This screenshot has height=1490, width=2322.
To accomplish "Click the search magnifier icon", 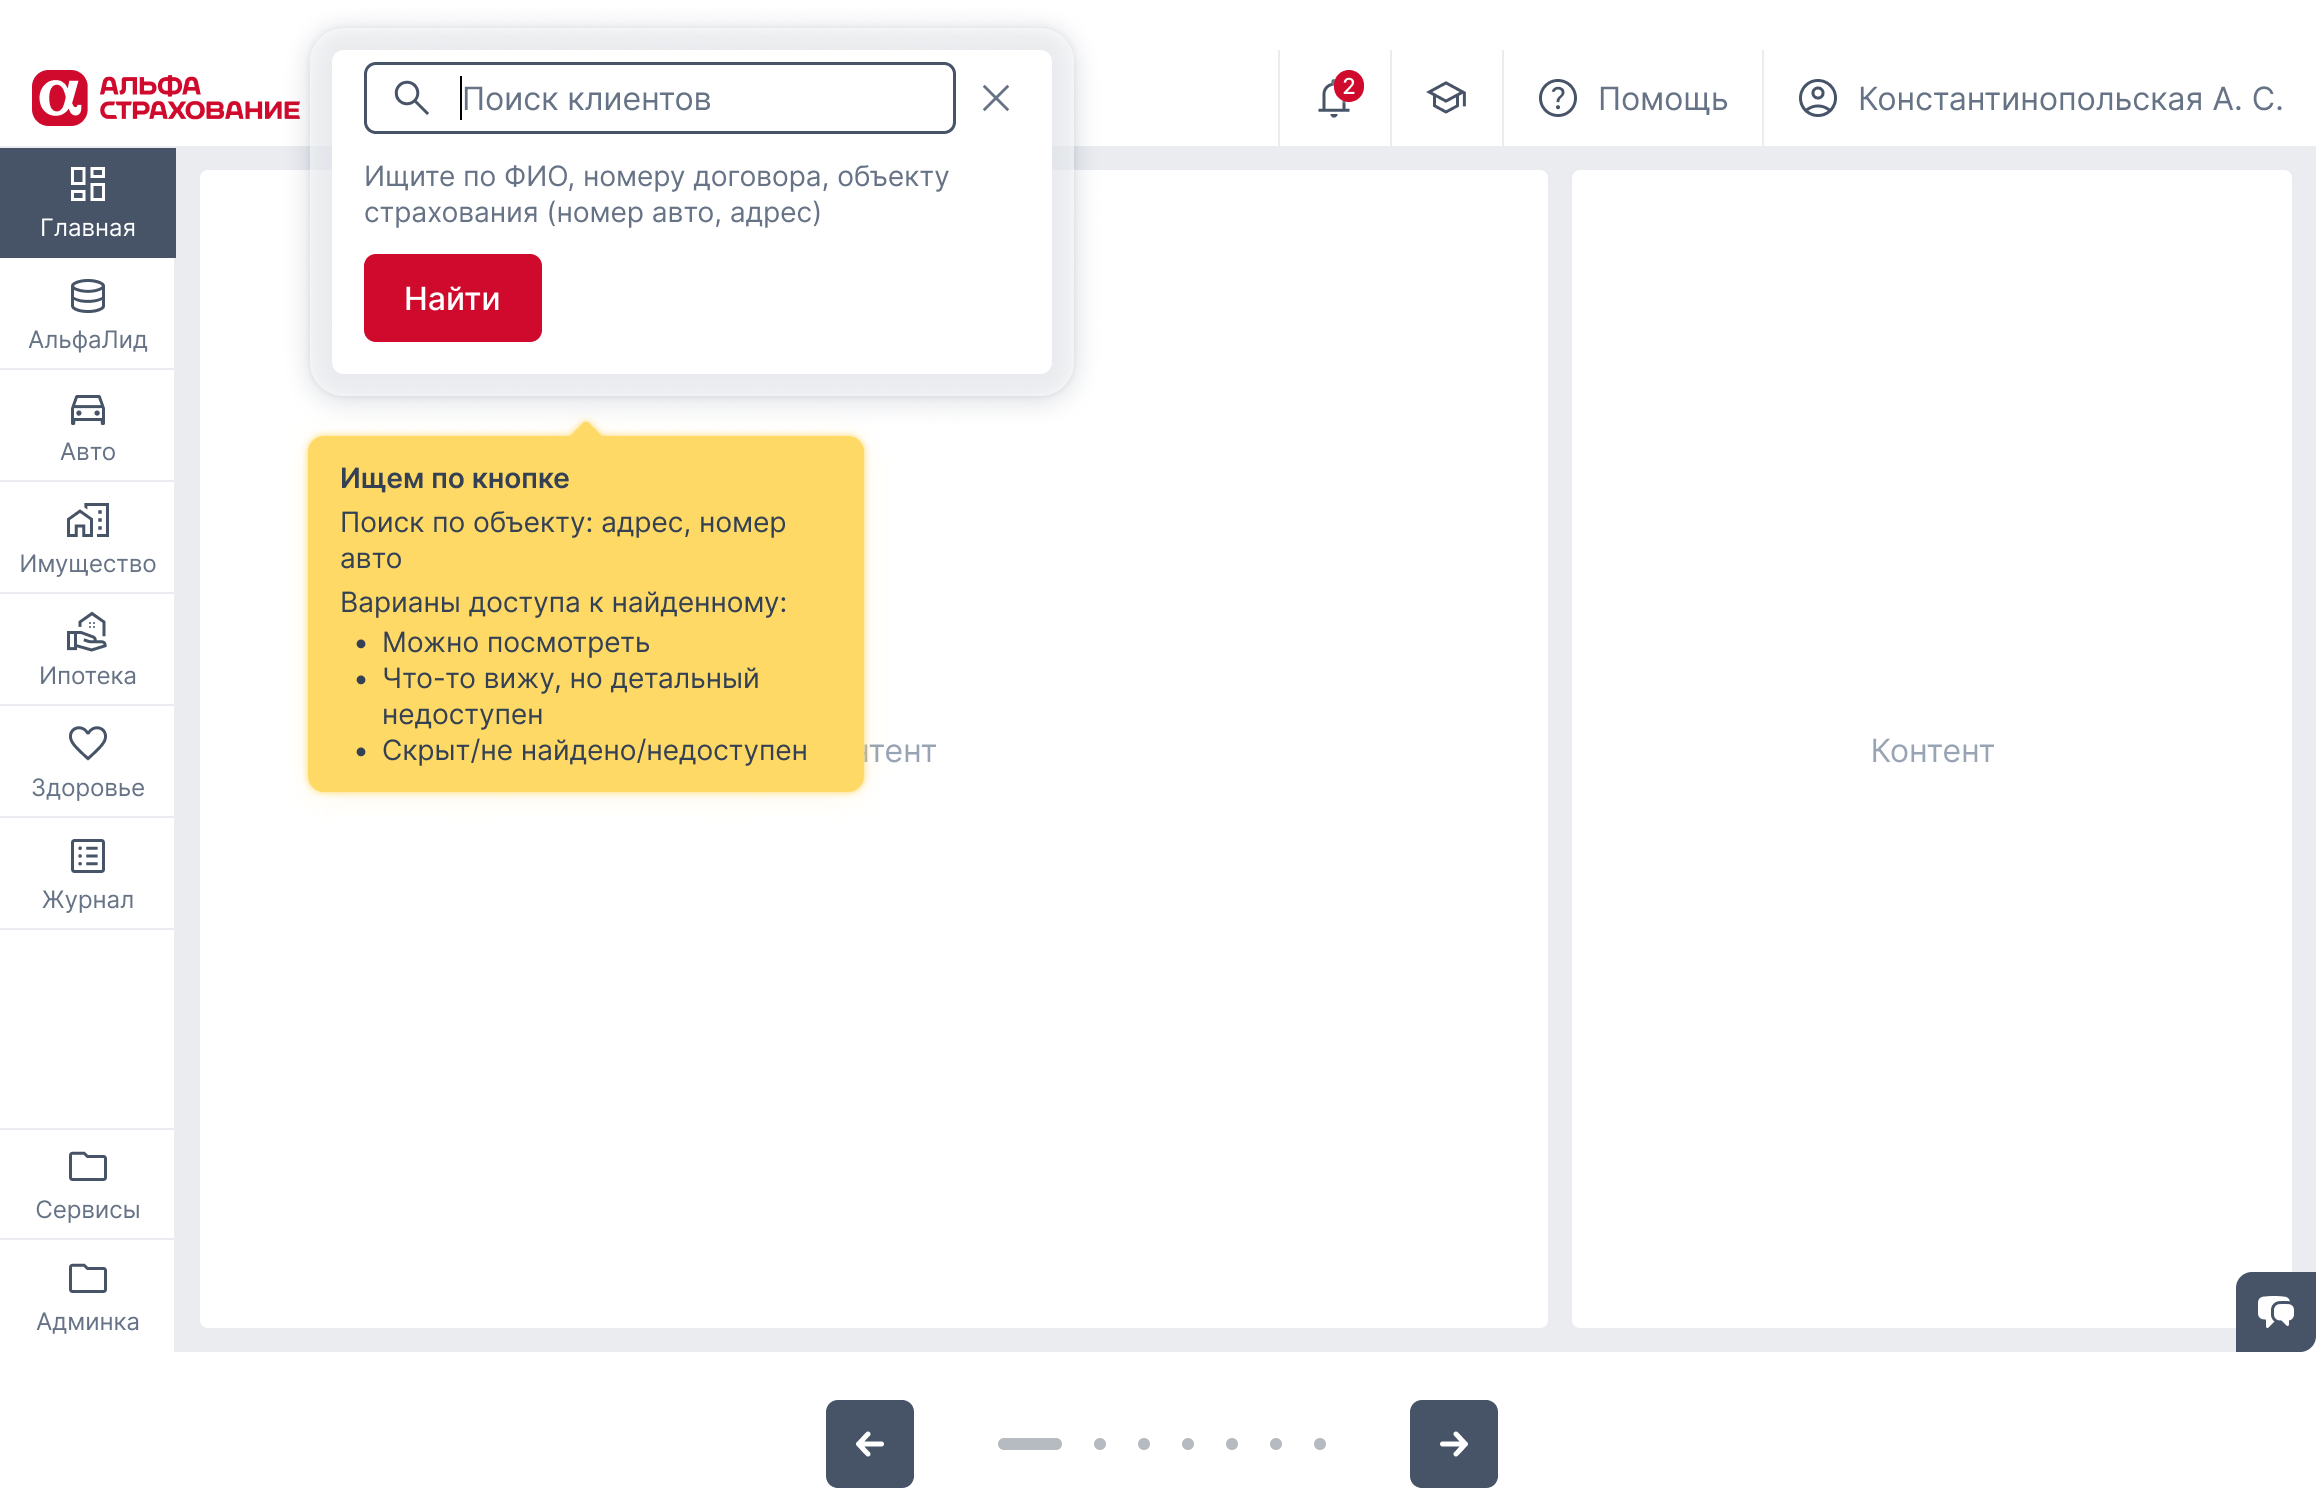I will (x=411, y=98).
